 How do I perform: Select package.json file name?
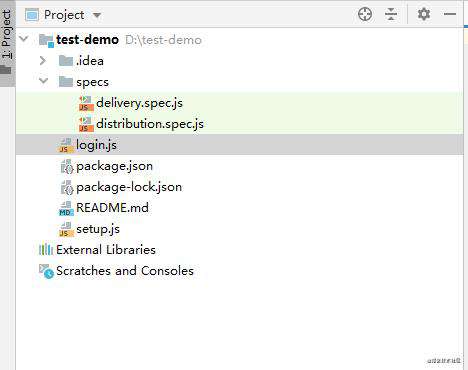click(114, 166)
